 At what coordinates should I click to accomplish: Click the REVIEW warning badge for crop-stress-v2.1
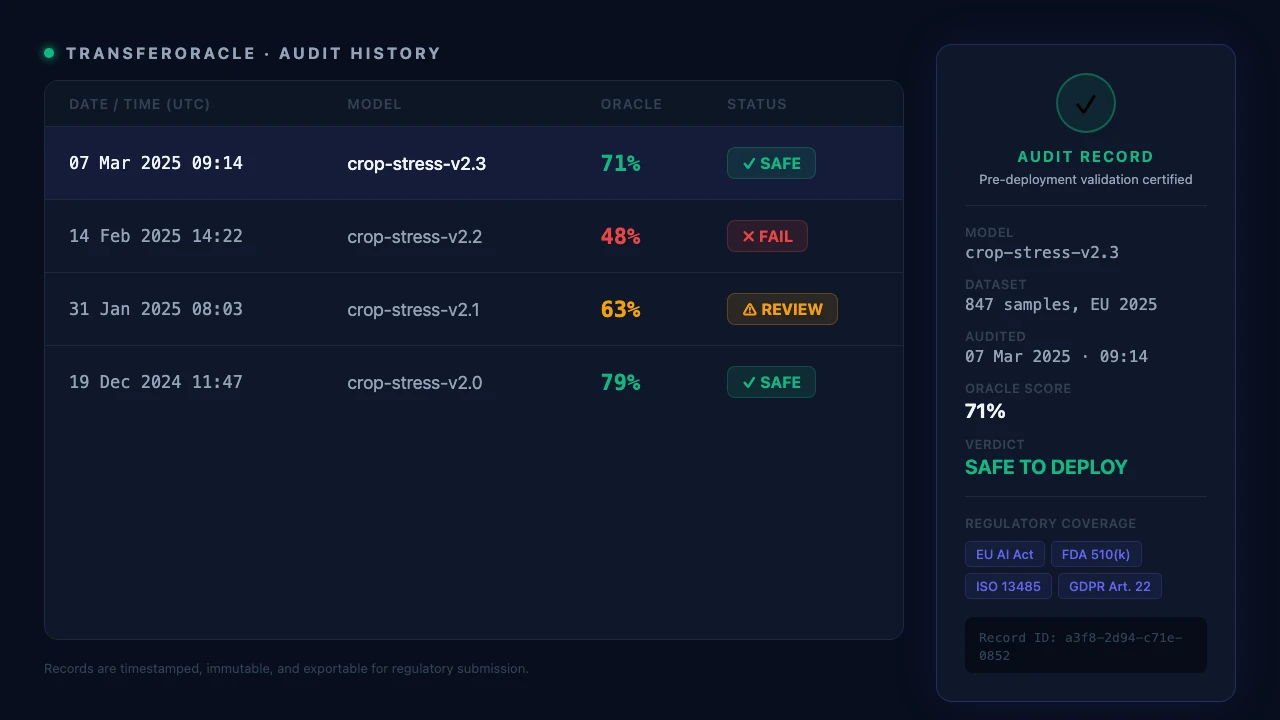(782, 309)
